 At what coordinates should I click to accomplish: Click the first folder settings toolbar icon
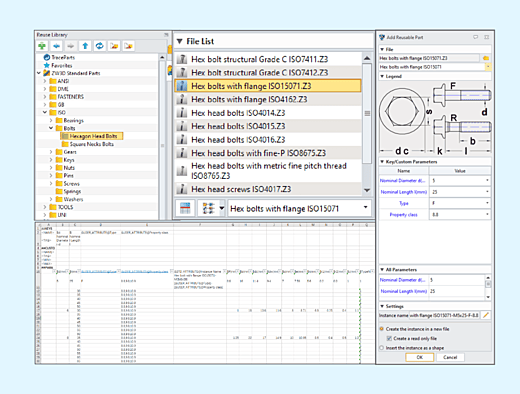[x=114, y=46]
